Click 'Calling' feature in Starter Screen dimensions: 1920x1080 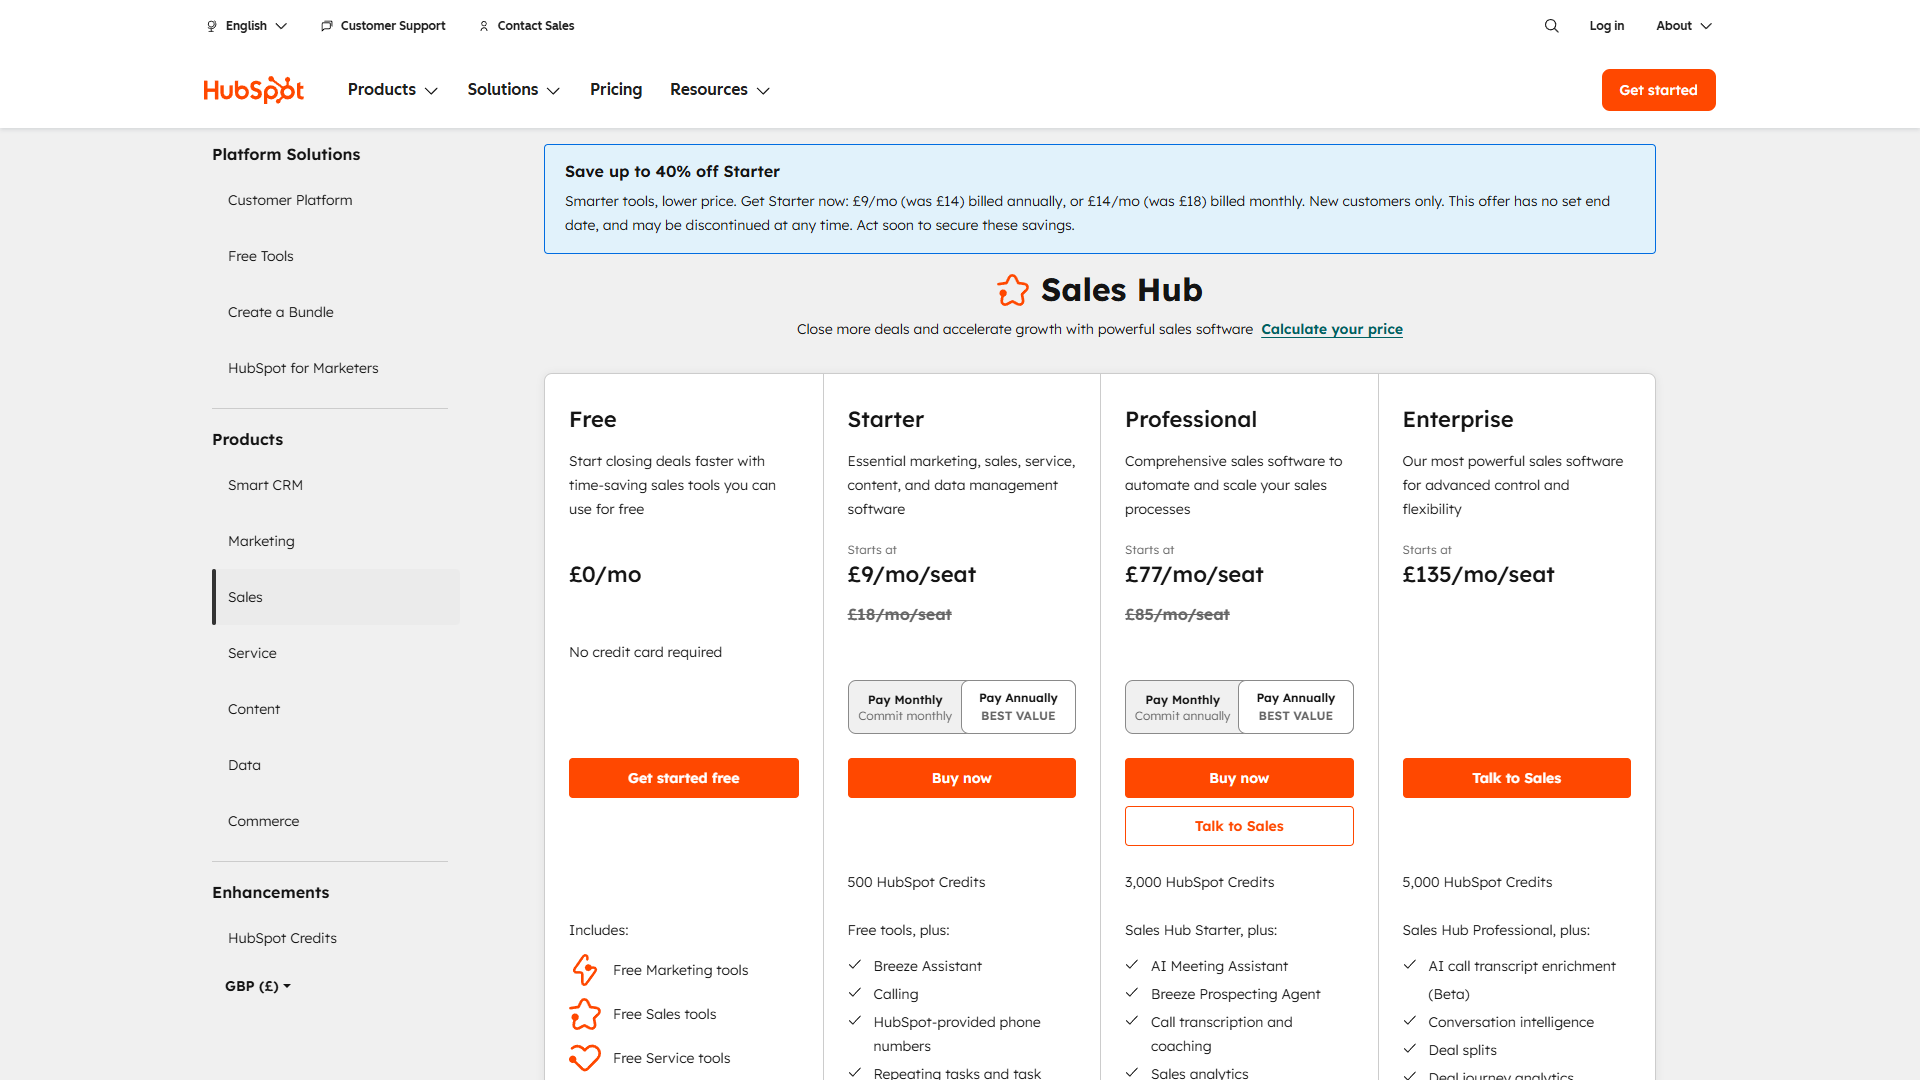coord(895,994)
